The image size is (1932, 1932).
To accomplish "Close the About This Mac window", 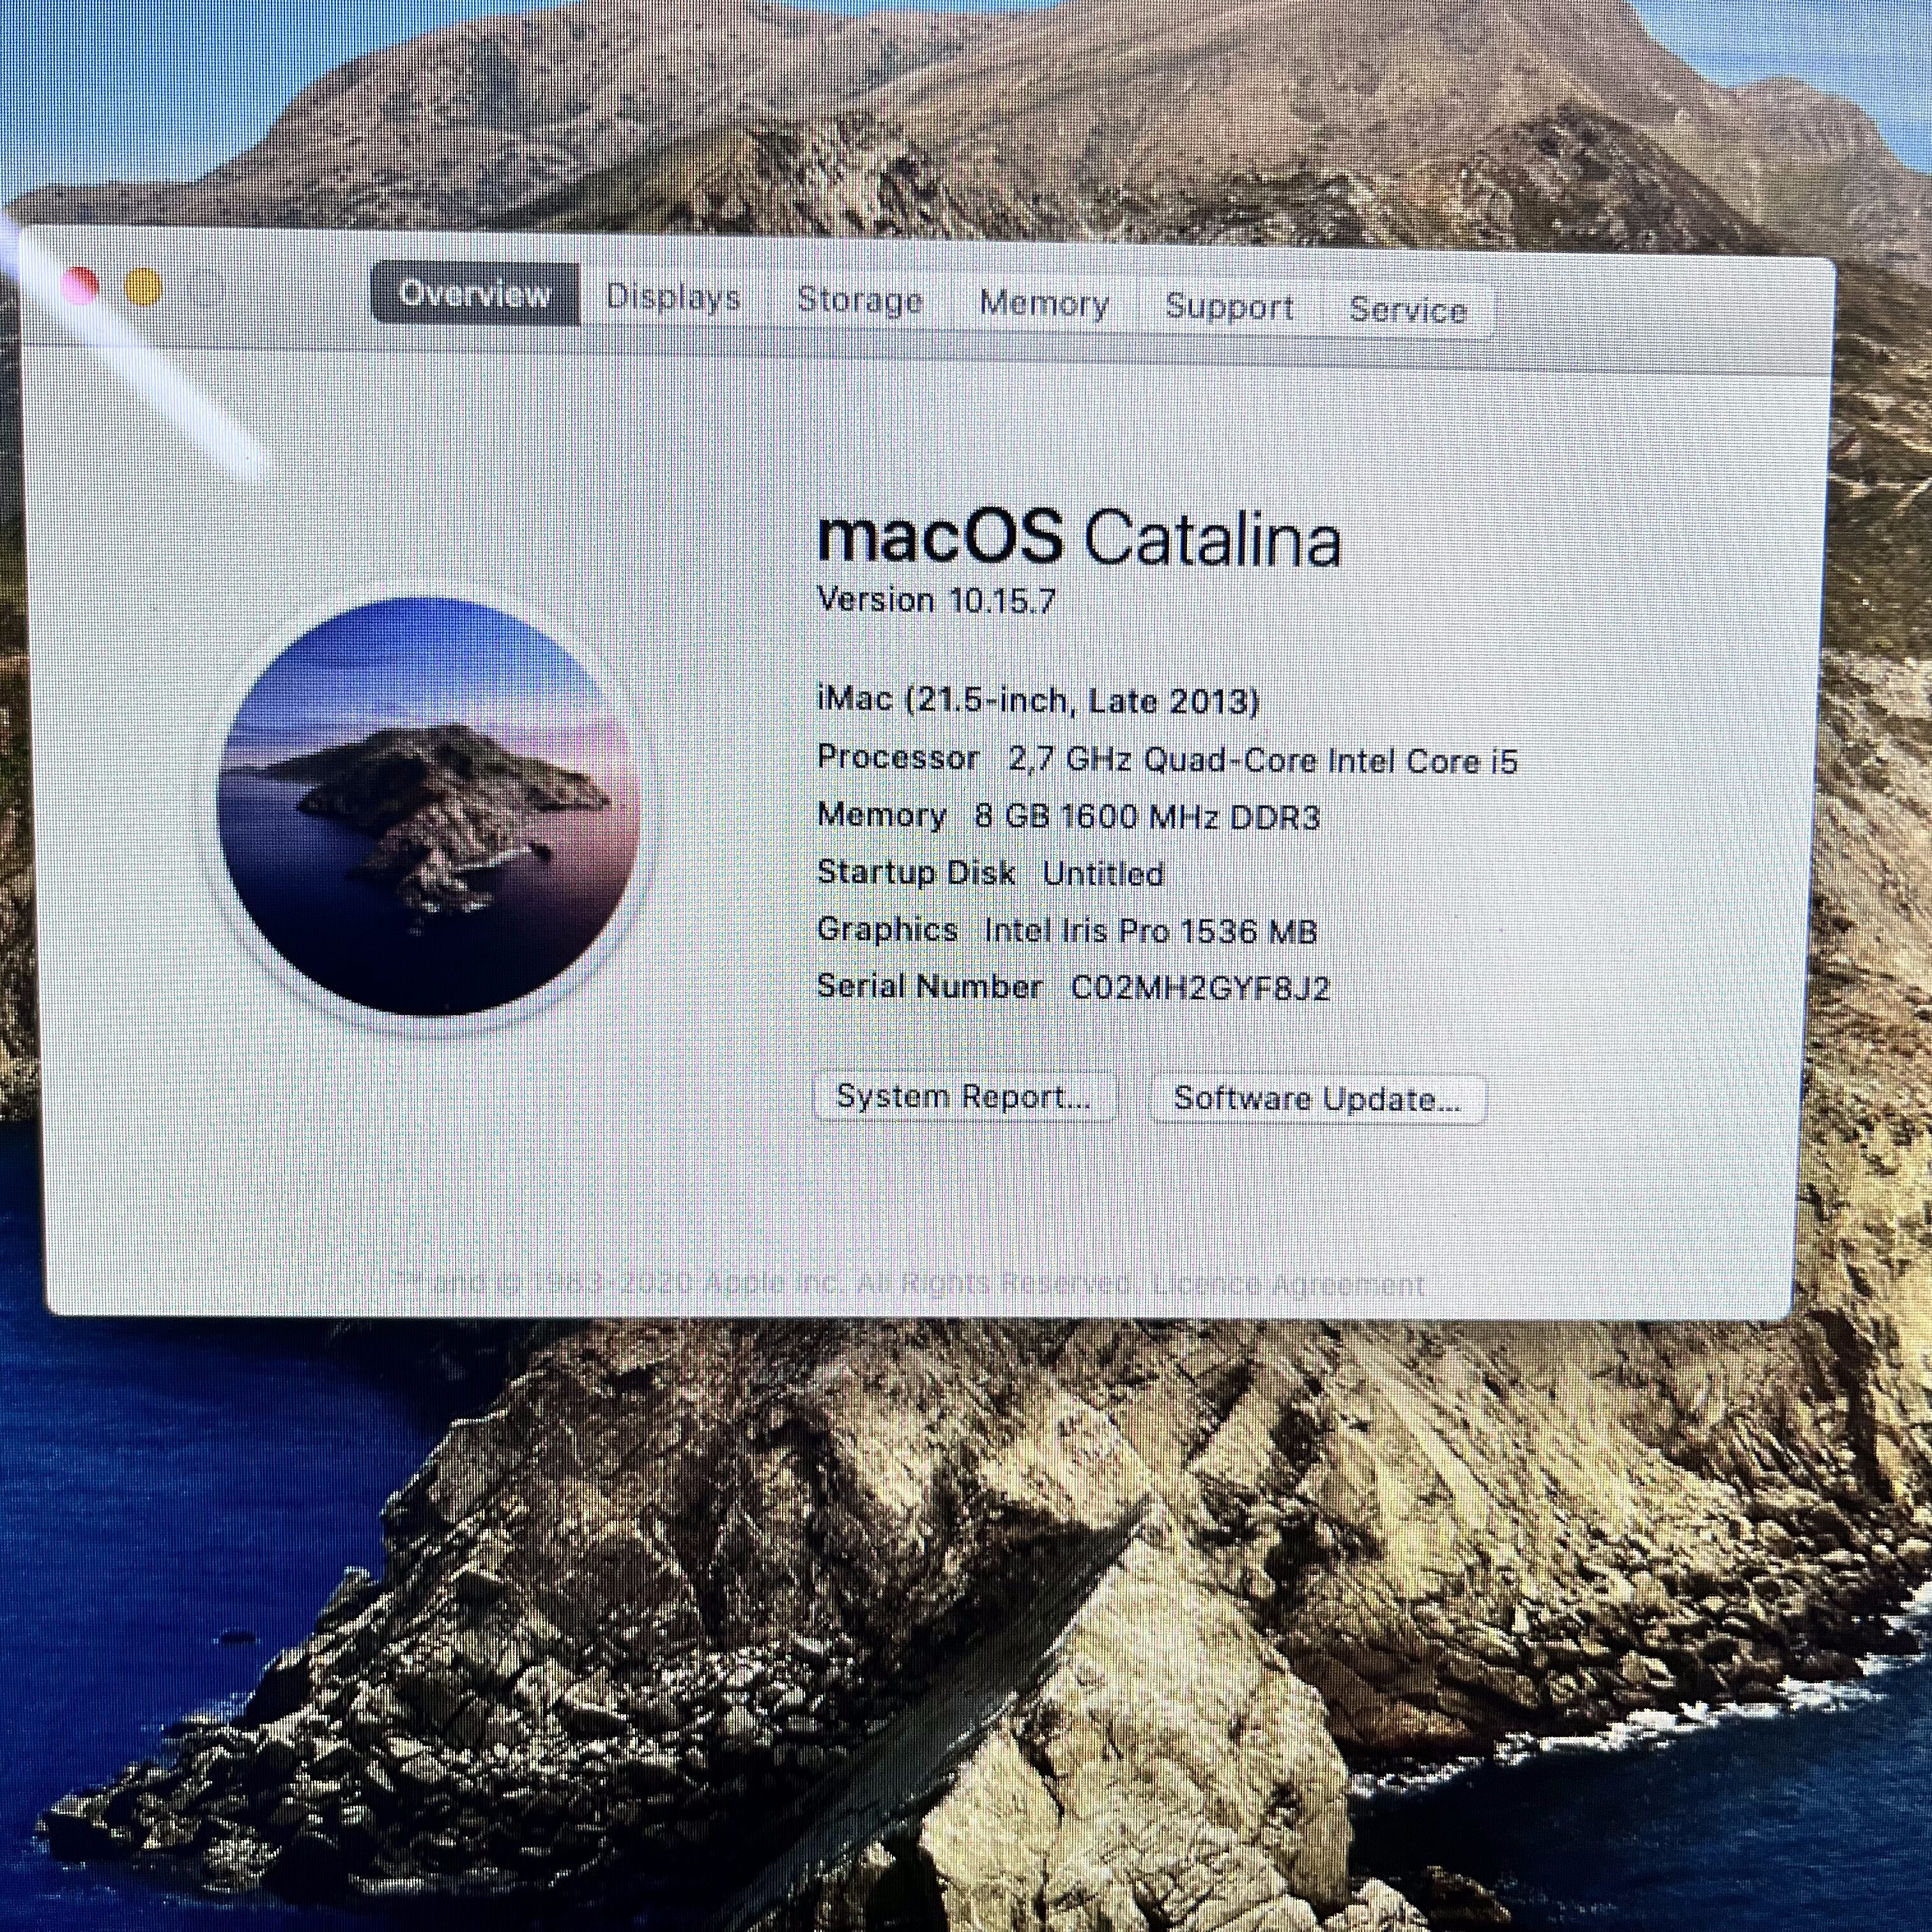I will (x=81, y=285).
